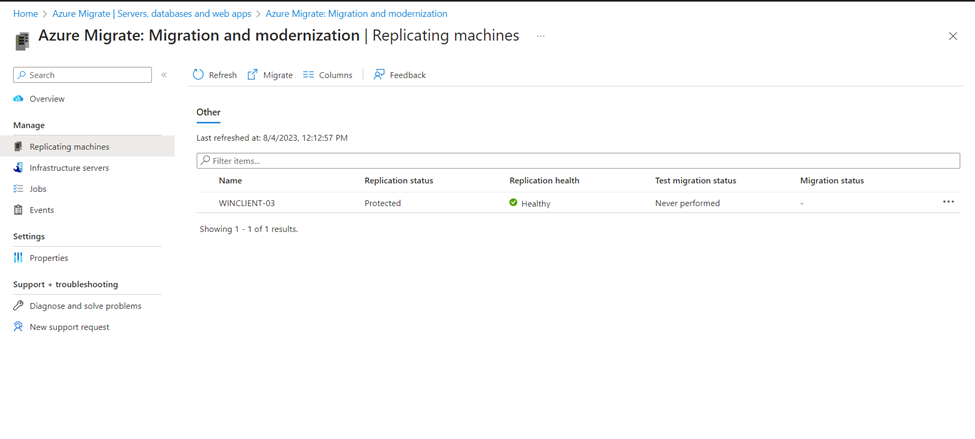
Task: Open Servers, databases and web apps breadcrumb
Action: [x=152, y=13]
